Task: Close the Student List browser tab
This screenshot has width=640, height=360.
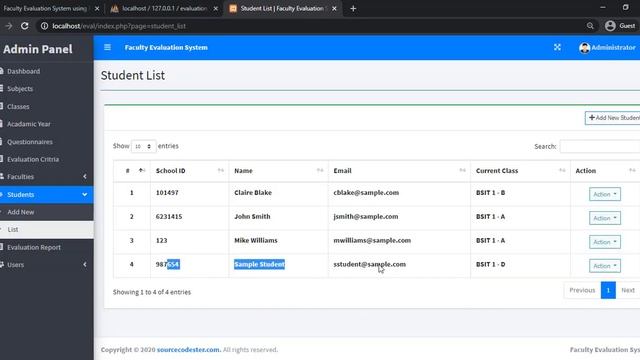Action: pos(334,9)
